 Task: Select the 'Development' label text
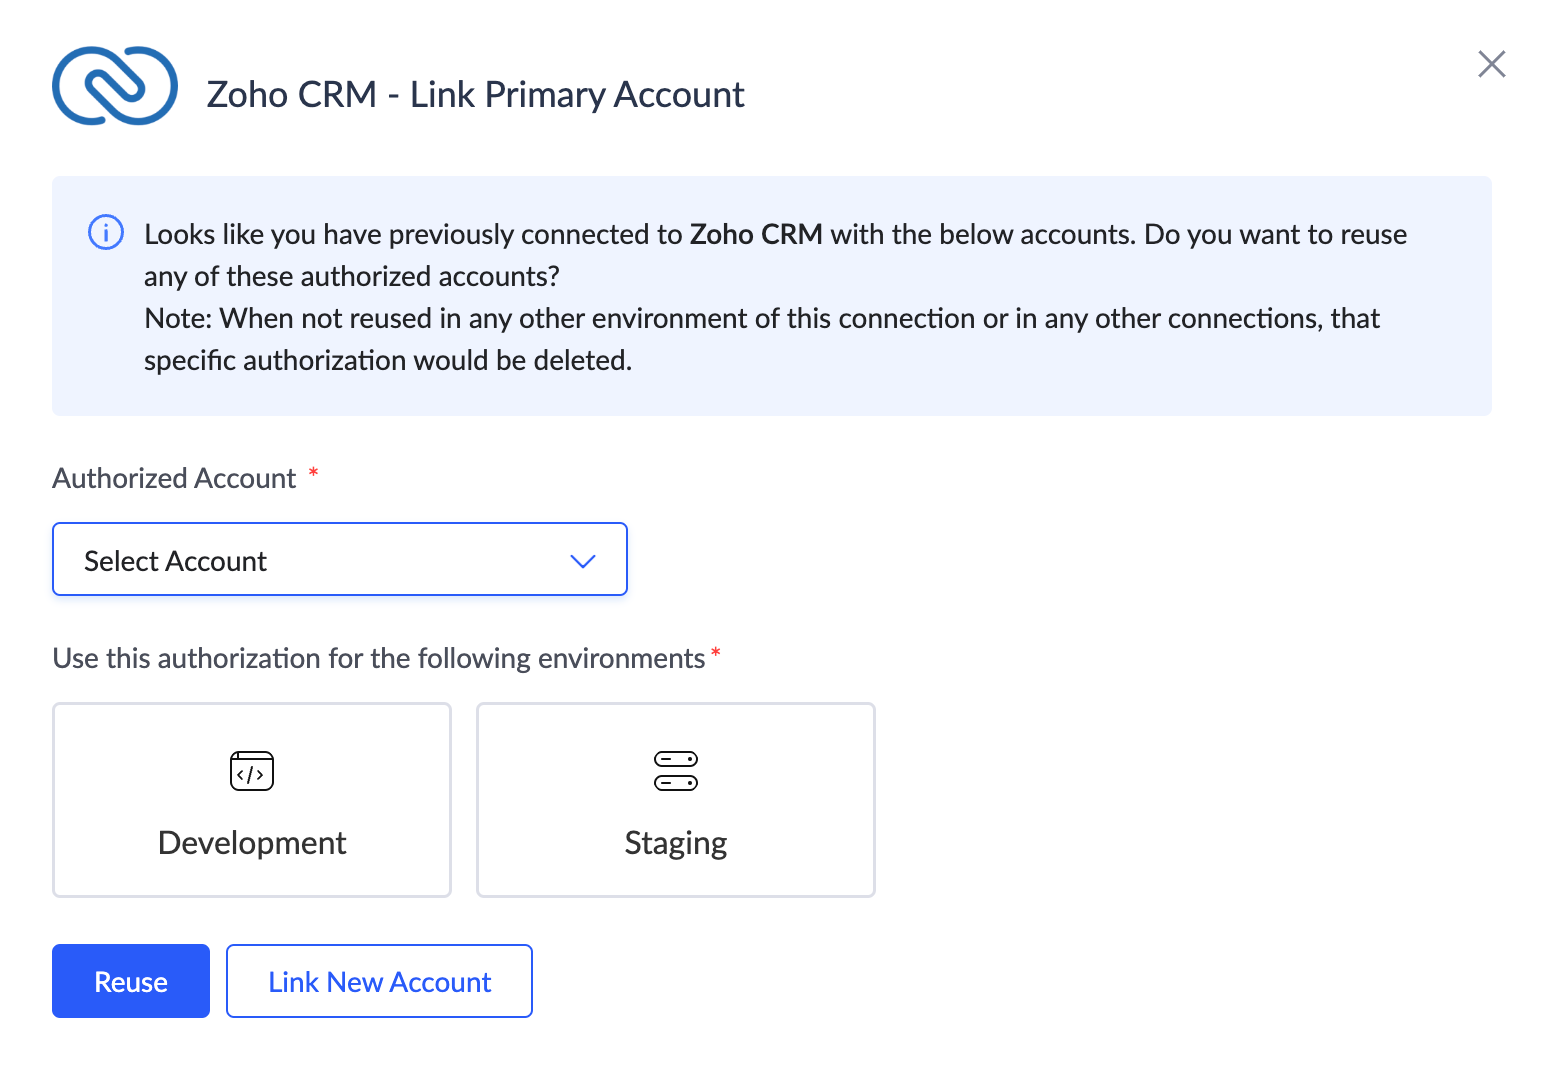[252, 843]
